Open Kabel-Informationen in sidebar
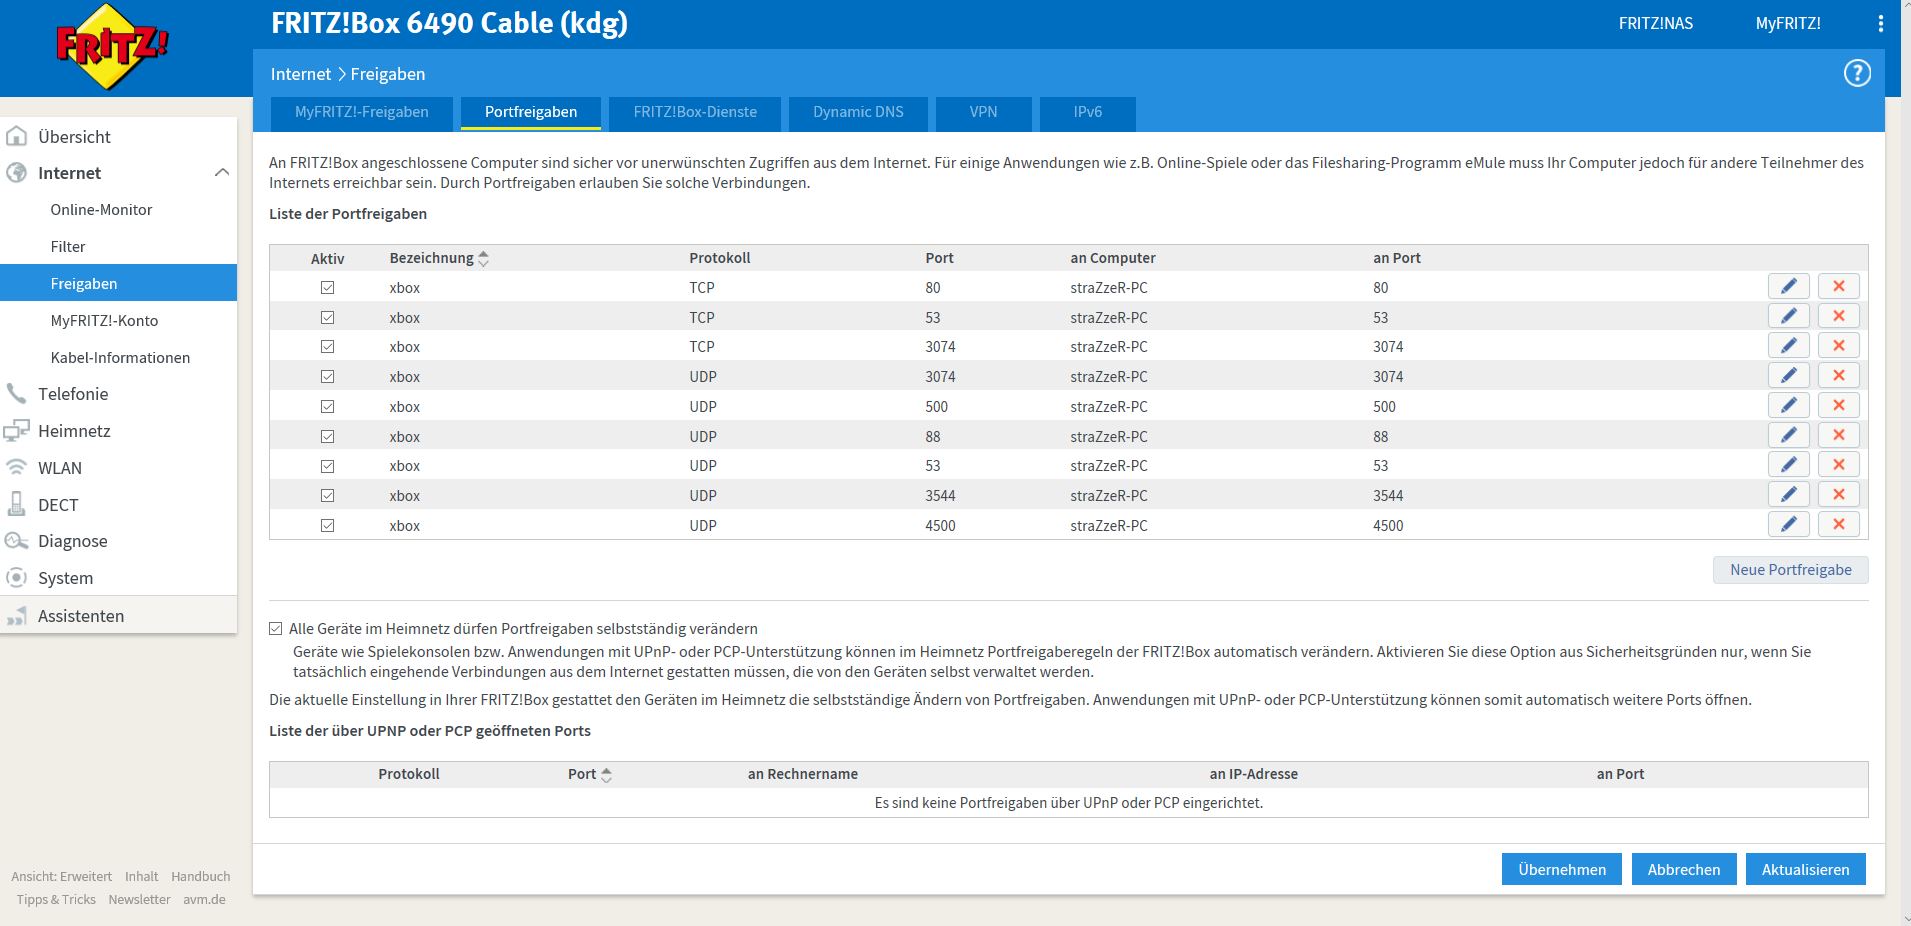The image size is (1911, 926). 118,358
